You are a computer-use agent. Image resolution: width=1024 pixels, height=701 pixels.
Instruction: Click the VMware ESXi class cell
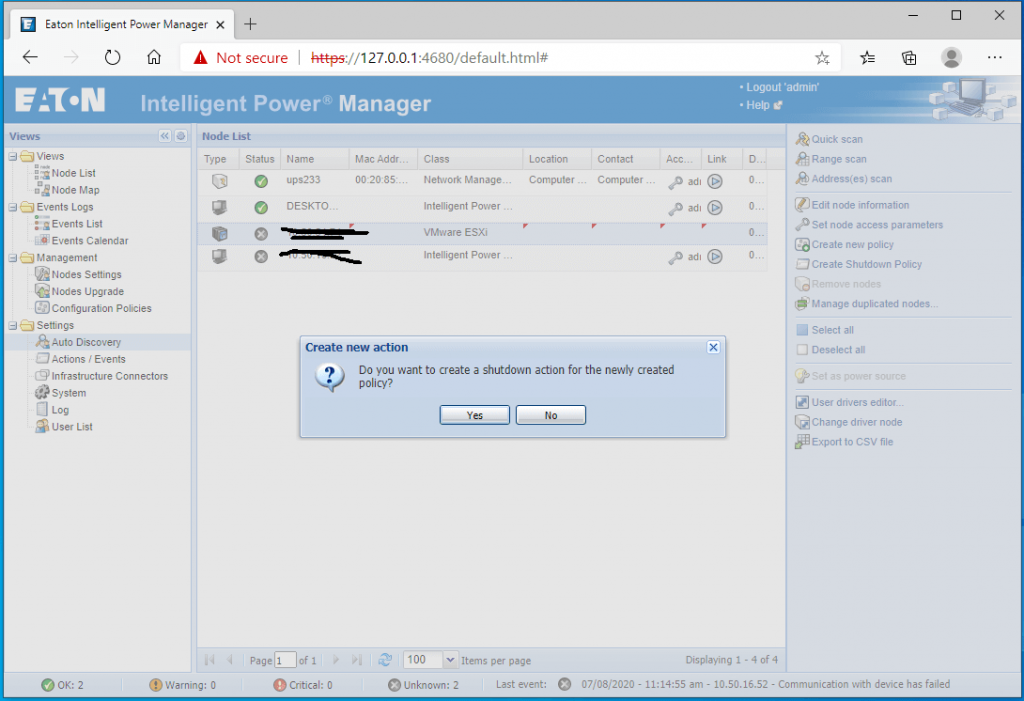tap(455, 233)
